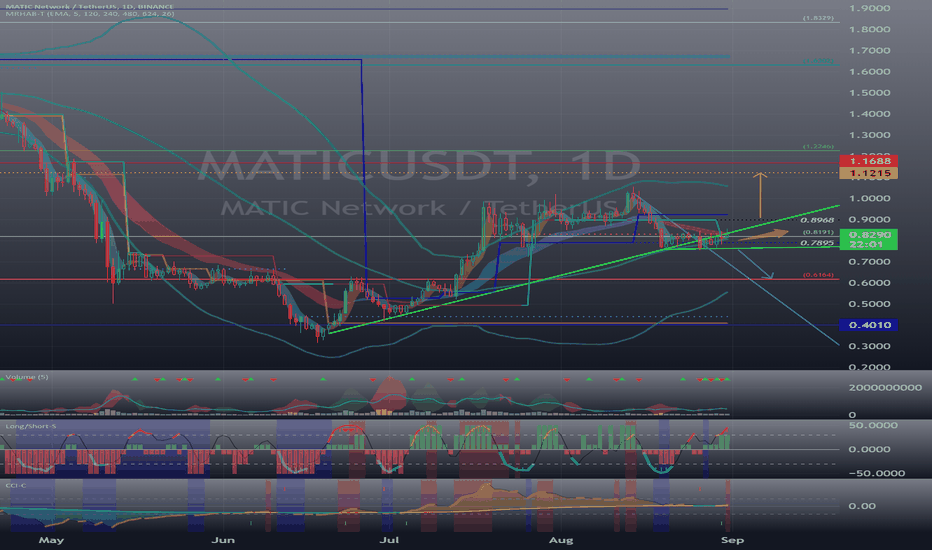Image resolution: width=932 pixels, height=550 pixels.
Task: Select the Long/Short-S indicator label
Action: coord(31,426)
